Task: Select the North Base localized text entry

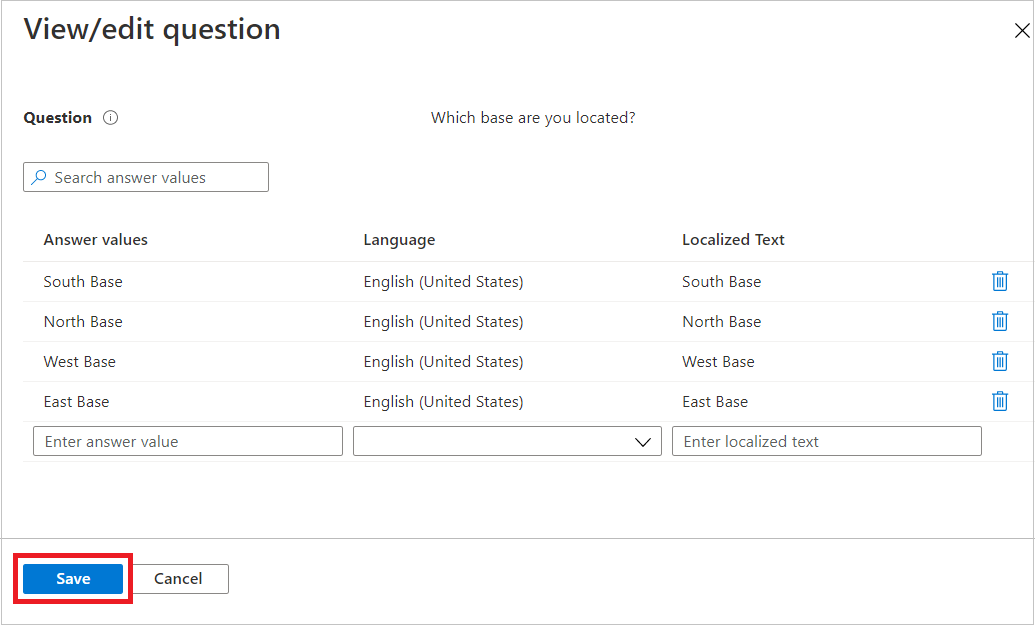Action: [721, 321]
